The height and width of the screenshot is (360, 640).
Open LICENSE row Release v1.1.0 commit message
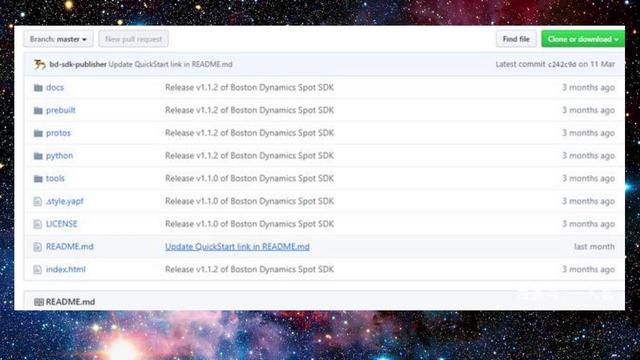(249, 224)
